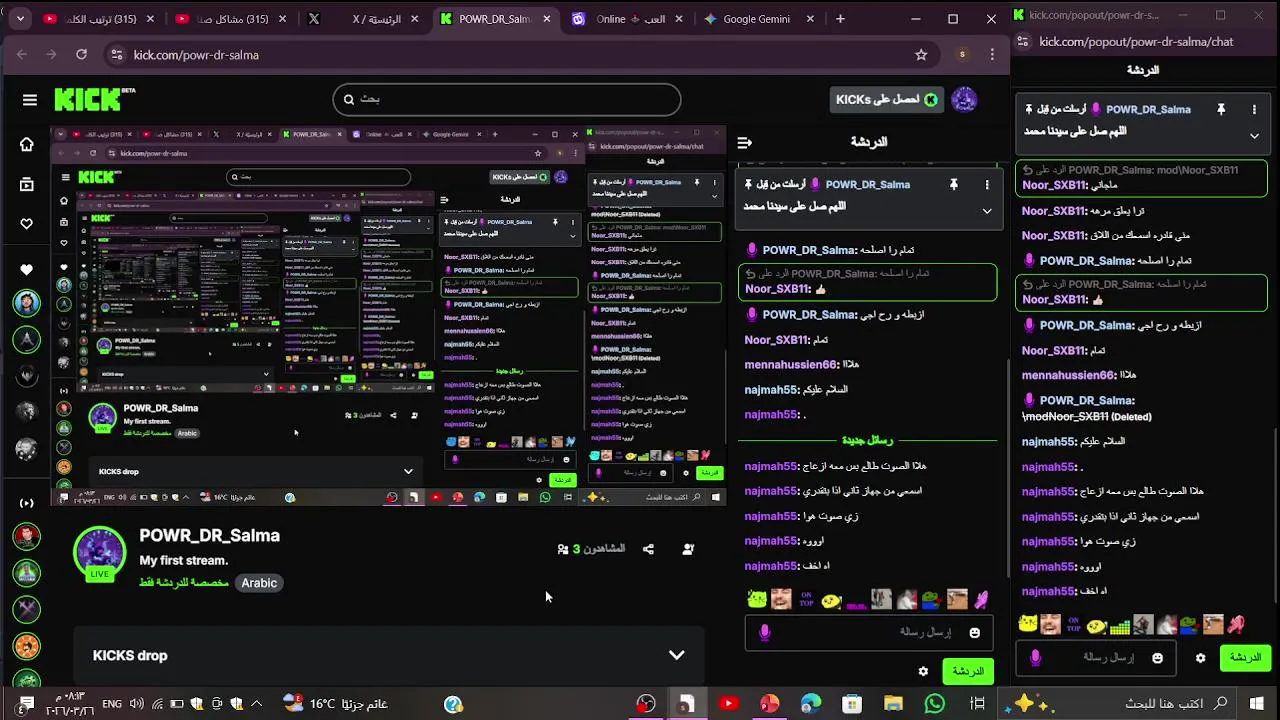Insert the green frog emote in main chat
This screenshot has width=1280, height=720.
click(x=931, y=599)
